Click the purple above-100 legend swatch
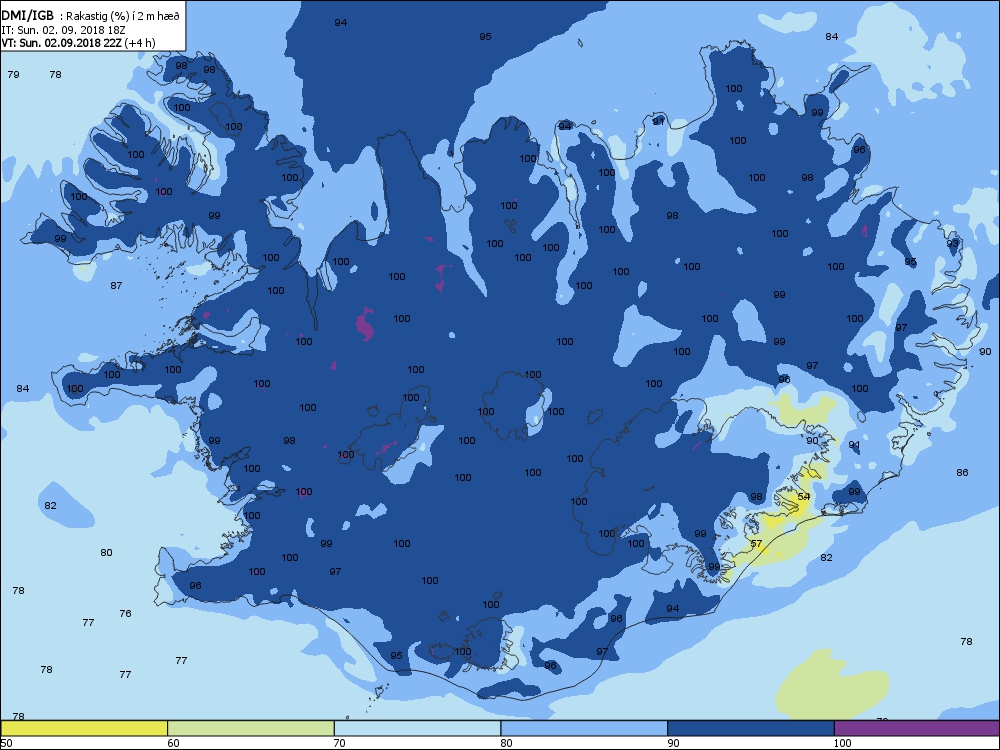The height and width of the screenshot is (750, 1000). 917,728
